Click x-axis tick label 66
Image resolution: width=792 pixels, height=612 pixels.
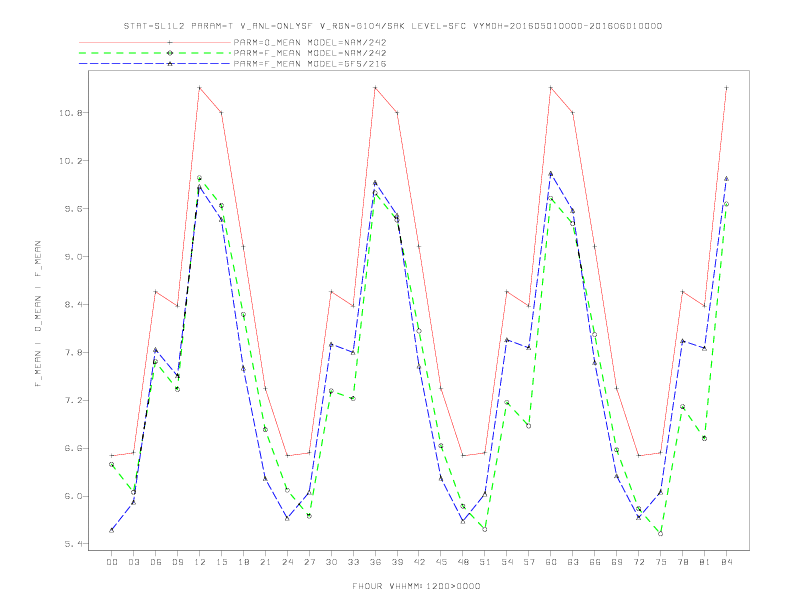tap(595, 562)
